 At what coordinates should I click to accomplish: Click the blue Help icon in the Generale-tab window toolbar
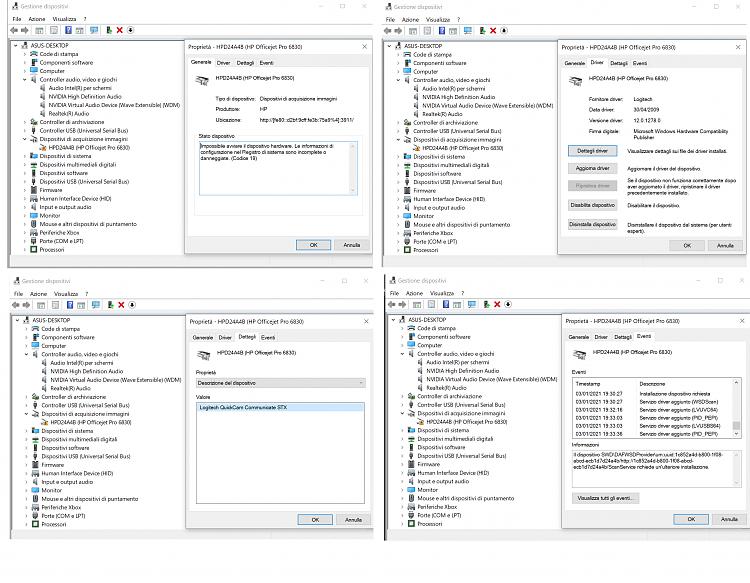[x=68, y=30]
